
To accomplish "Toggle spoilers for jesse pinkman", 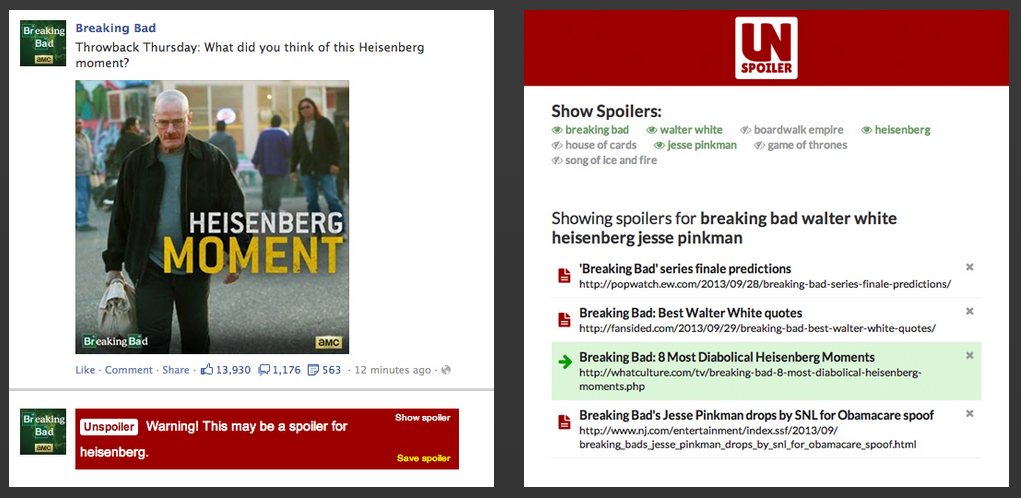I will pyautogui.click(x=695, y=145).
